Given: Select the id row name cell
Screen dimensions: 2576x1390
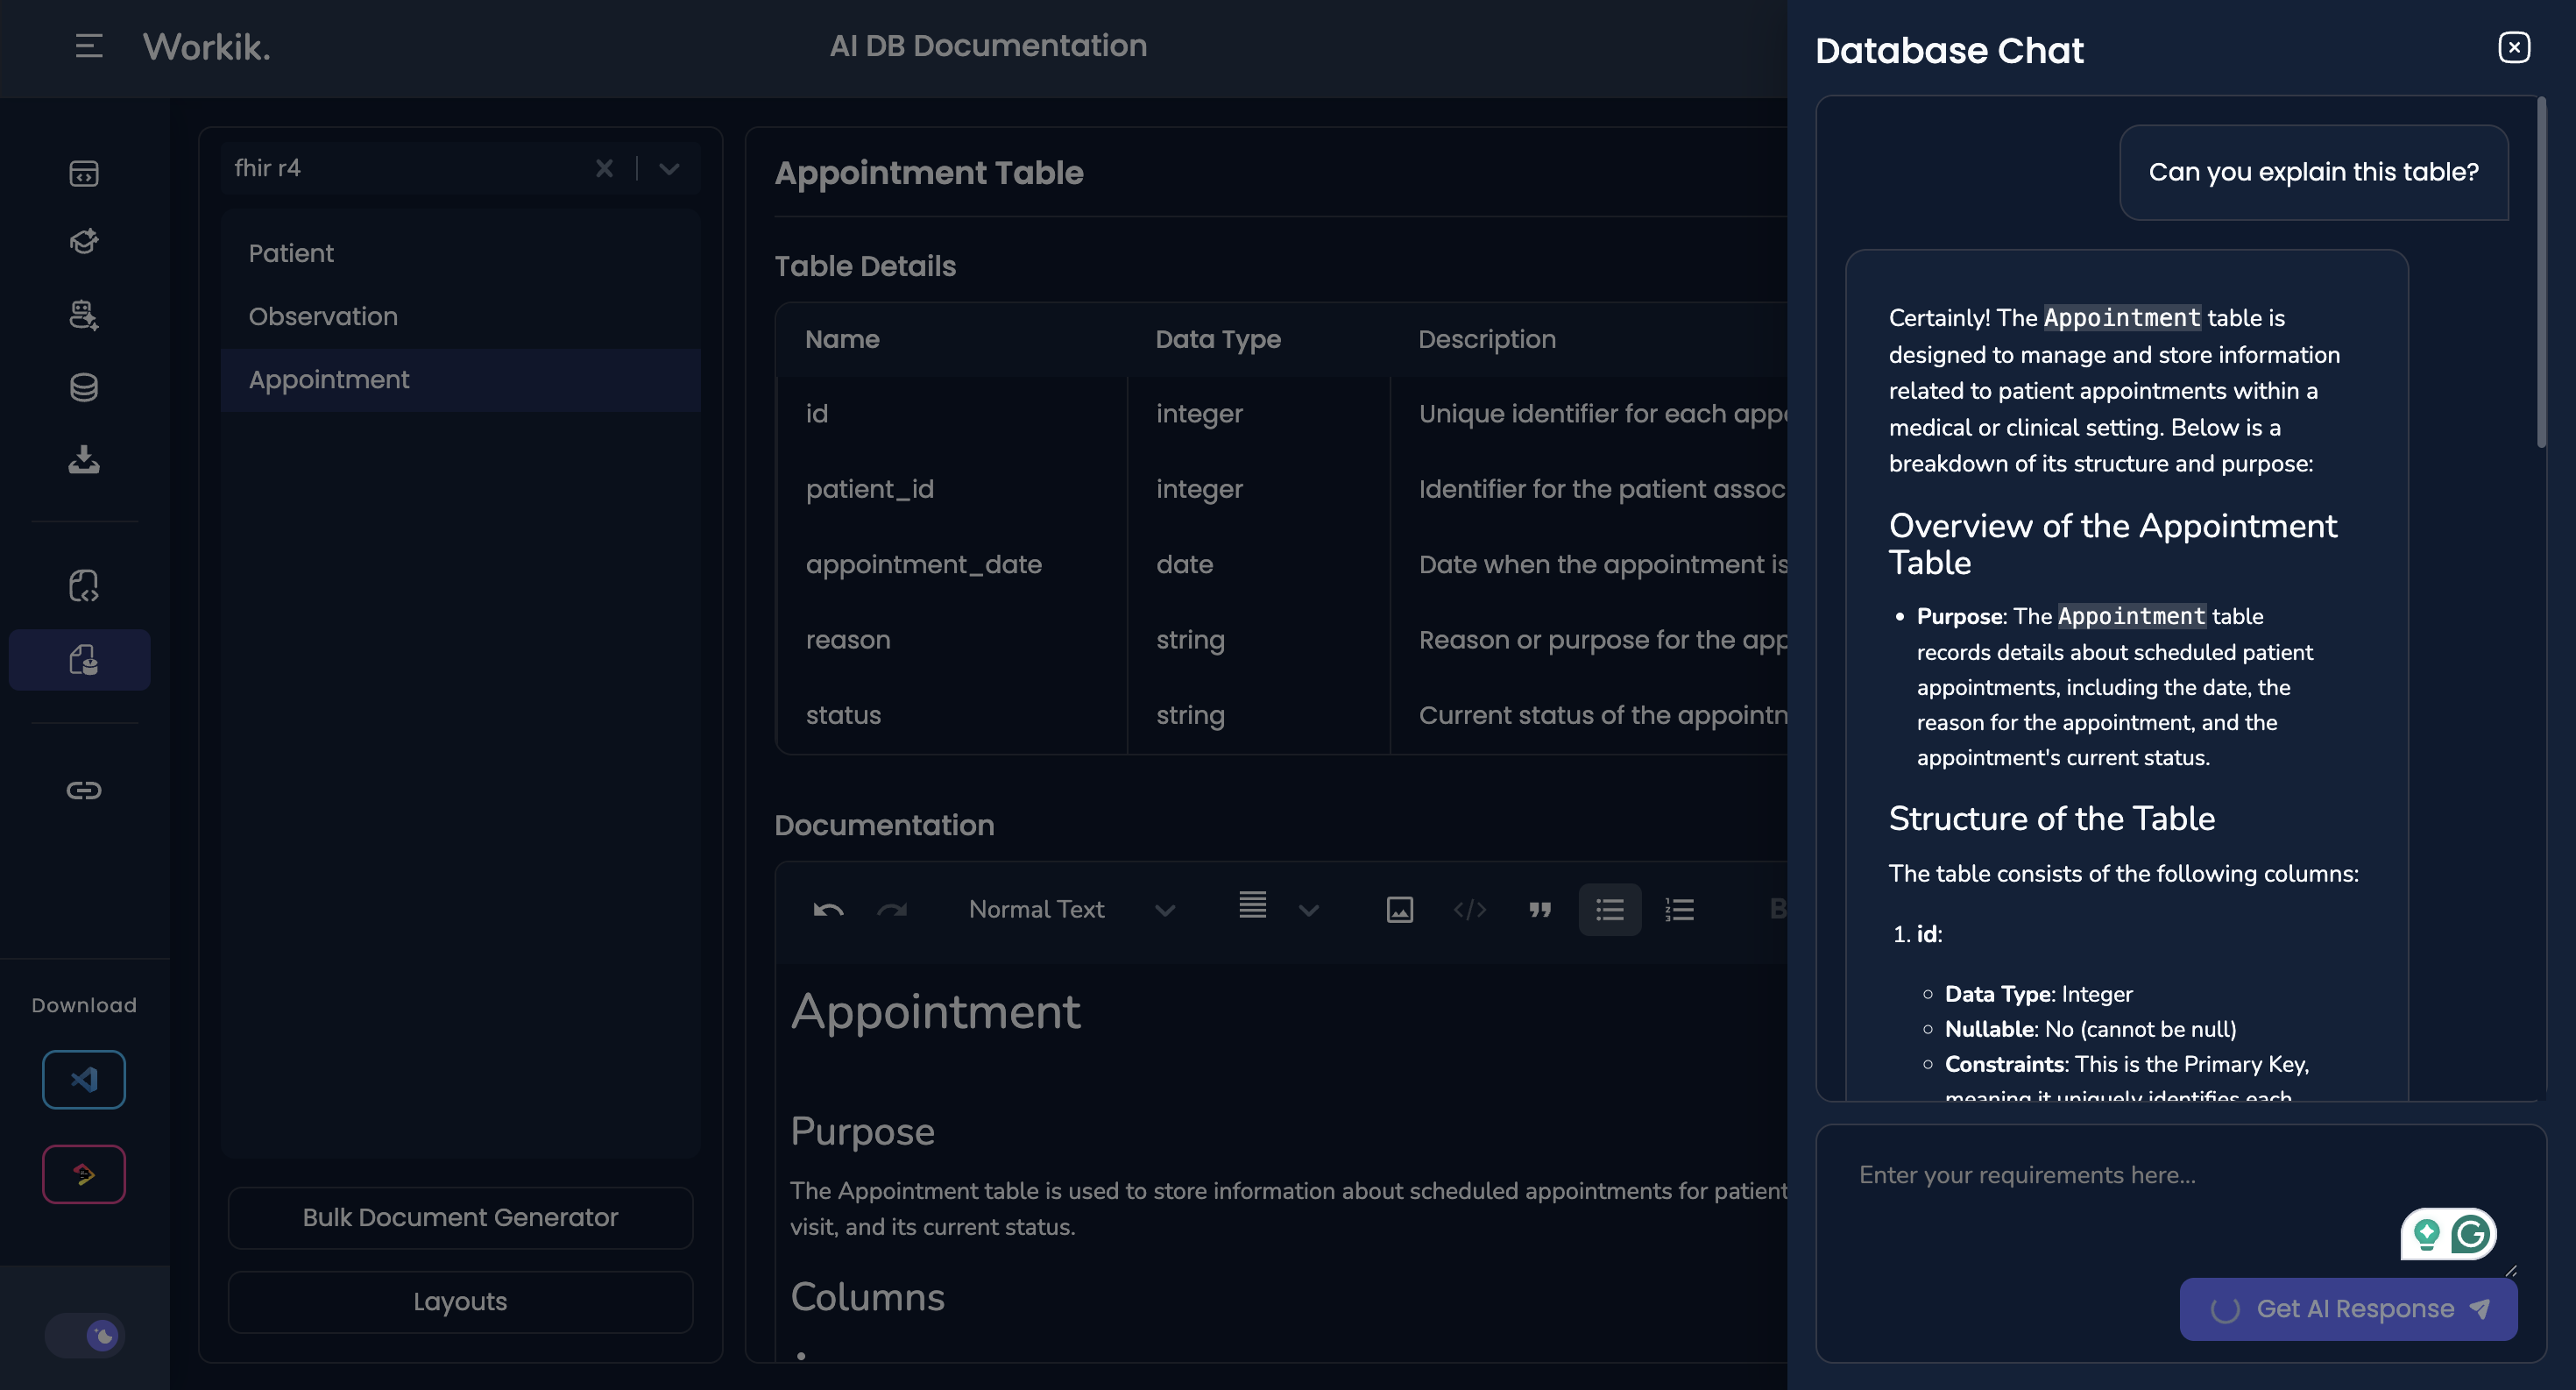Looking at the screenshot, I should pos(951,414).
